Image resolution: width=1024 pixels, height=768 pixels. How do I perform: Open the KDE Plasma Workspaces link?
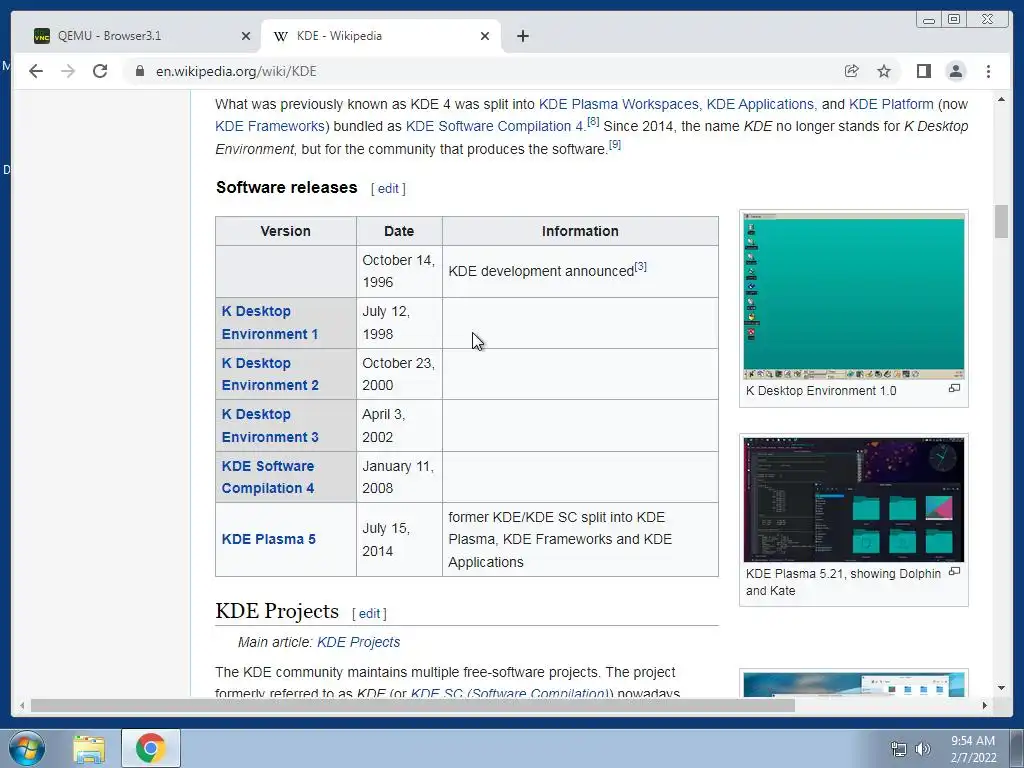point(618,104)
